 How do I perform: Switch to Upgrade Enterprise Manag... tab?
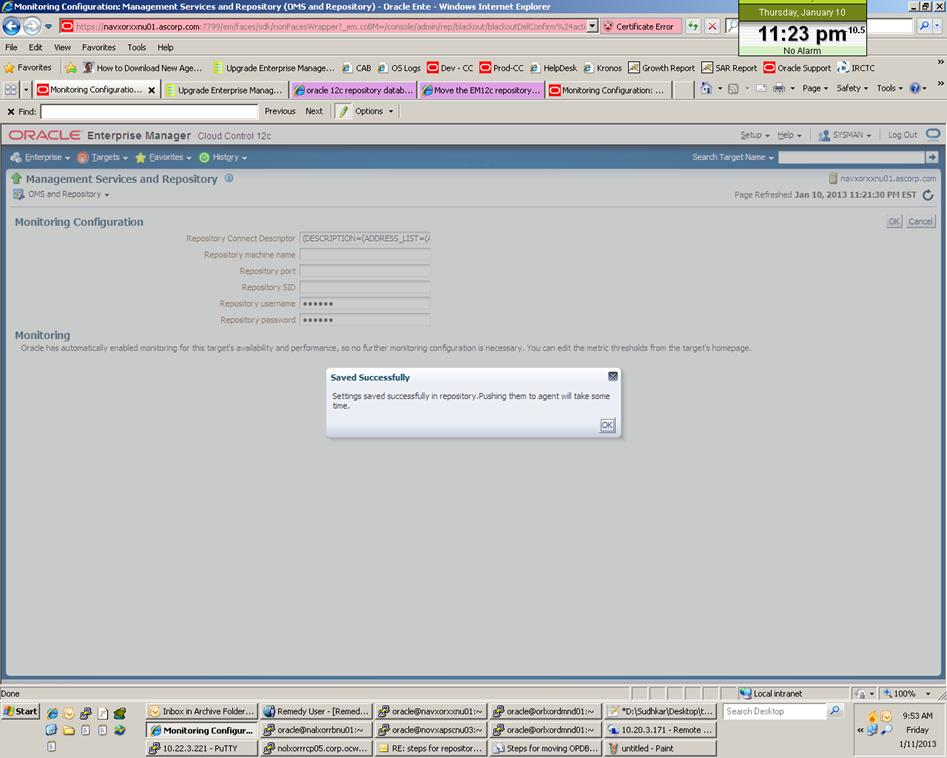[224, 90]
